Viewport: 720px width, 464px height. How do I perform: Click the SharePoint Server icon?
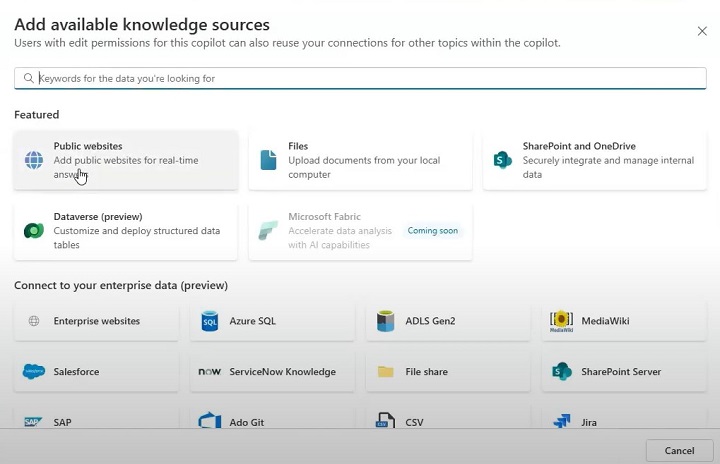[561, 372]
